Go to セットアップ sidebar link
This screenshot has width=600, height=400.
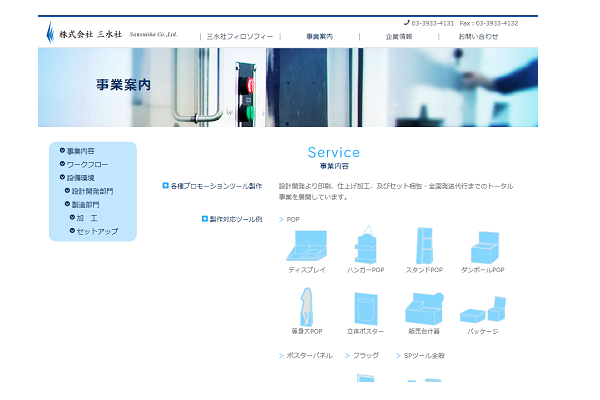click(x=97, y=231)
